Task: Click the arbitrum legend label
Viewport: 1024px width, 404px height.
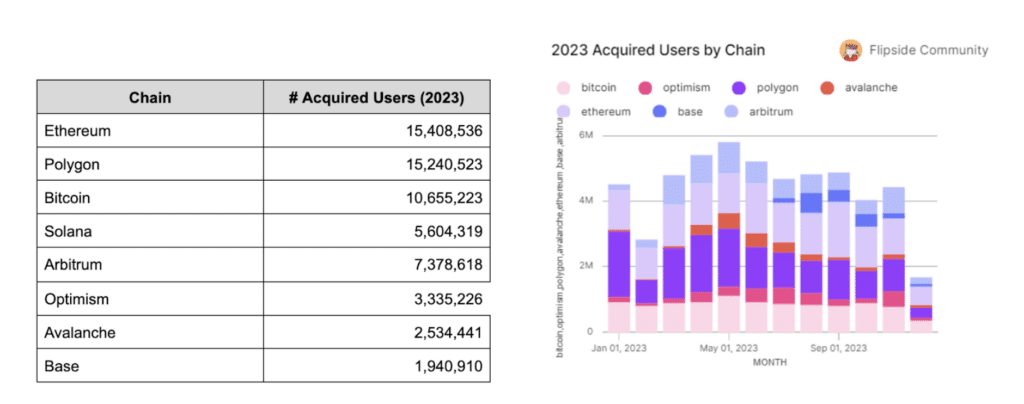Action: click(x=772, y=112)
